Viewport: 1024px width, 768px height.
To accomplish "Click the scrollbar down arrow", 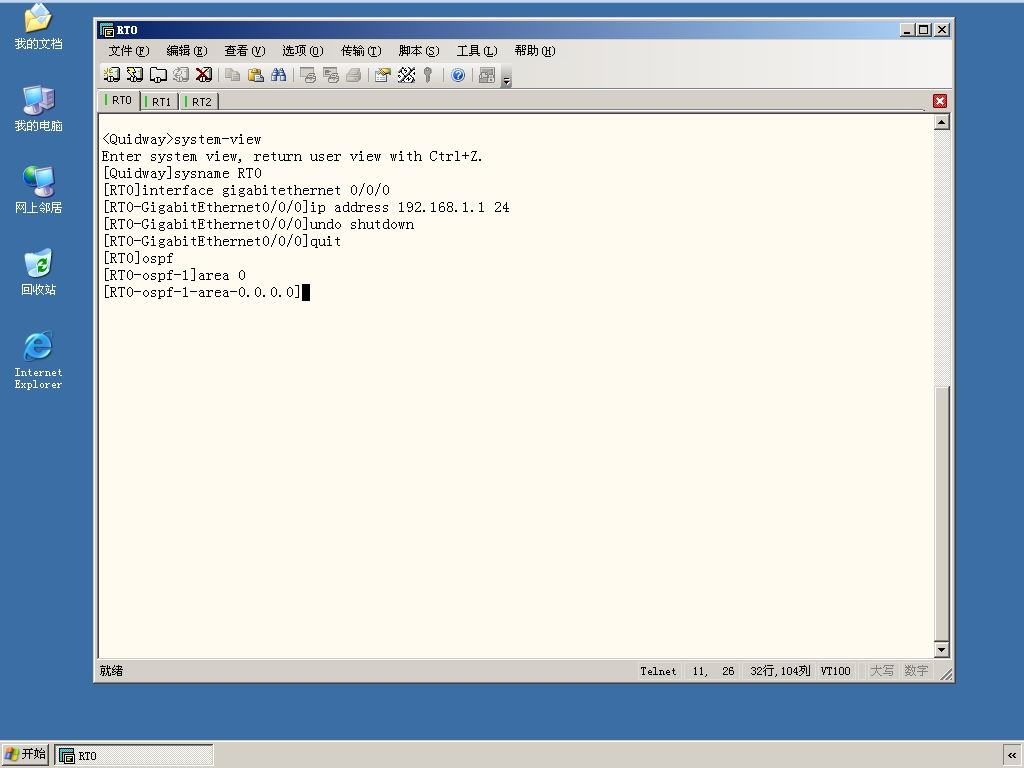I will click(x=941, y=649).
